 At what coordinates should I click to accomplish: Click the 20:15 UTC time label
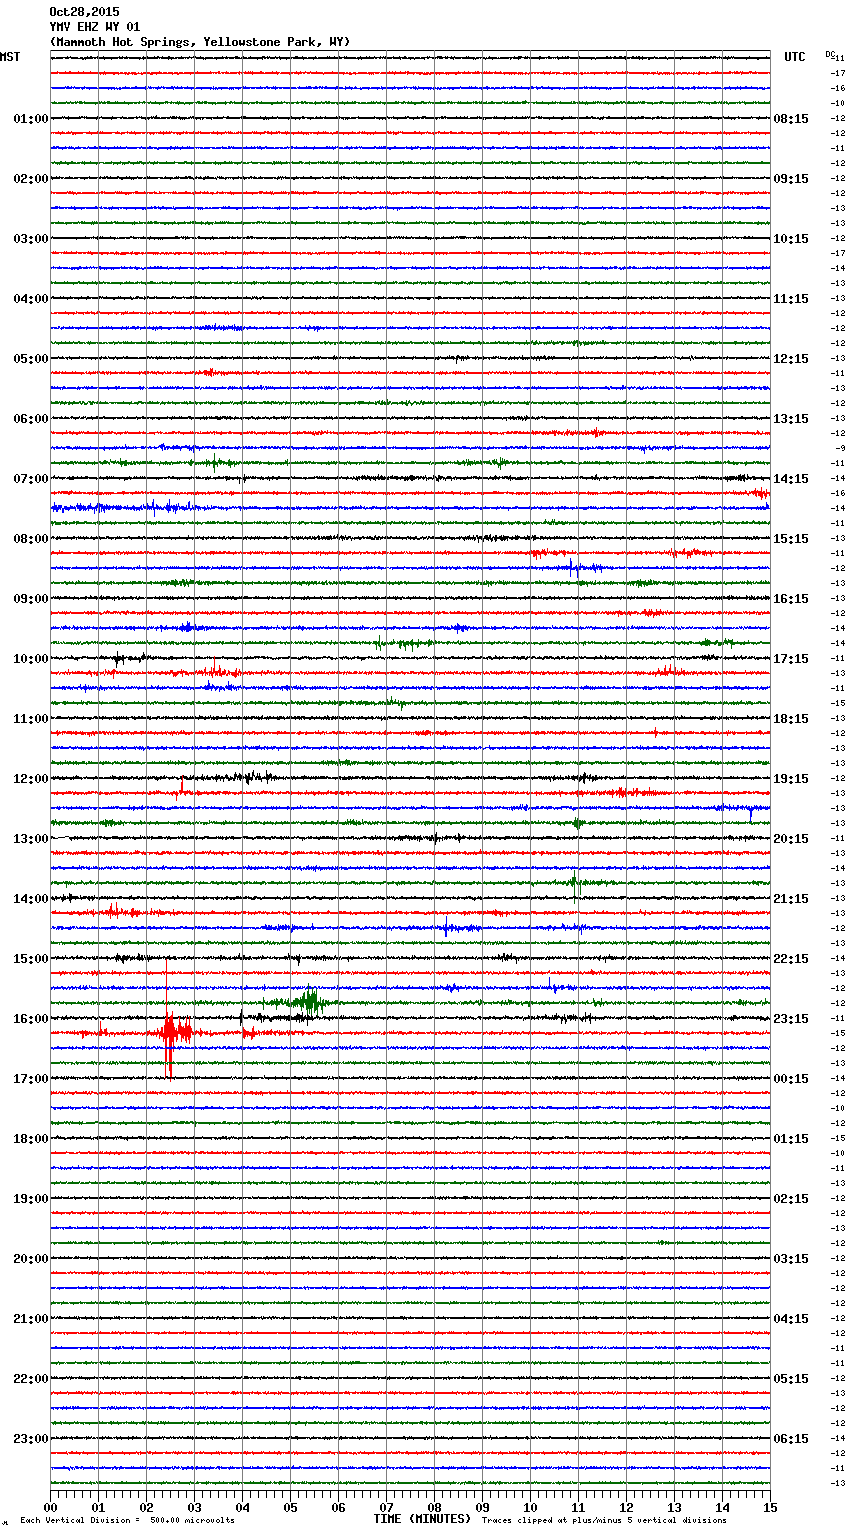click(791, 839)
